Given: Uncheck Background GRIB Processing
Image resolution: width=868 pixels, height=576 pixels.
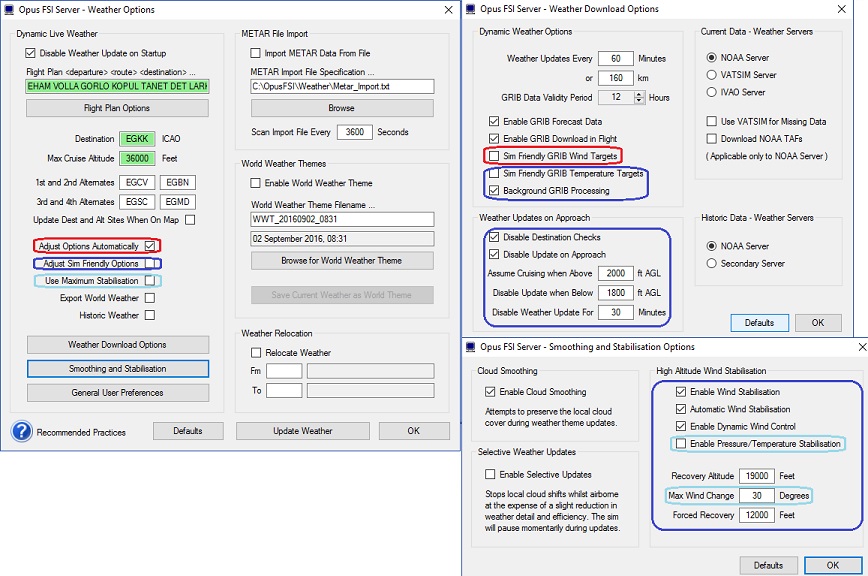Looking at the screenshot, I should 494,190.
